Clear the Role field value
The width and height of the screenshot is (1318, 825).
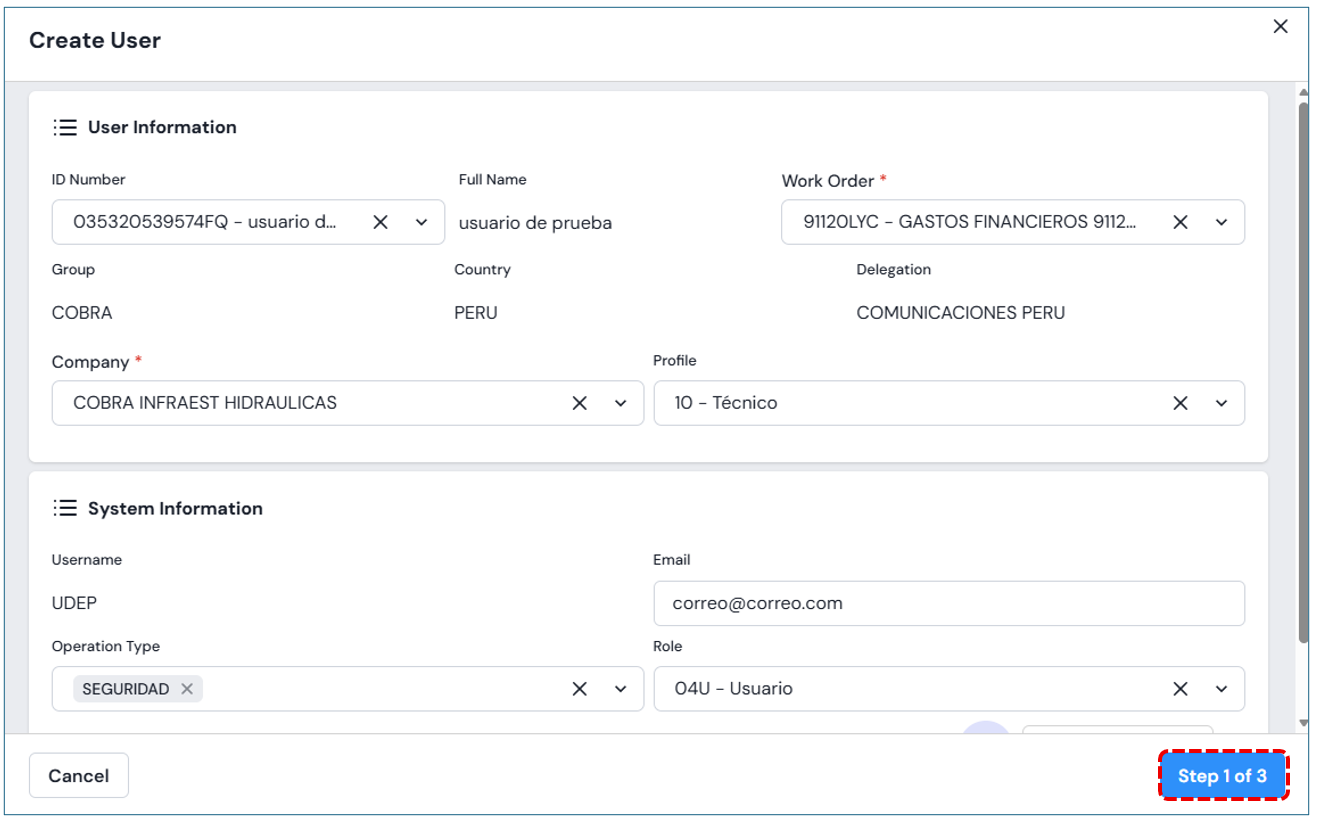click(1180, 689)
